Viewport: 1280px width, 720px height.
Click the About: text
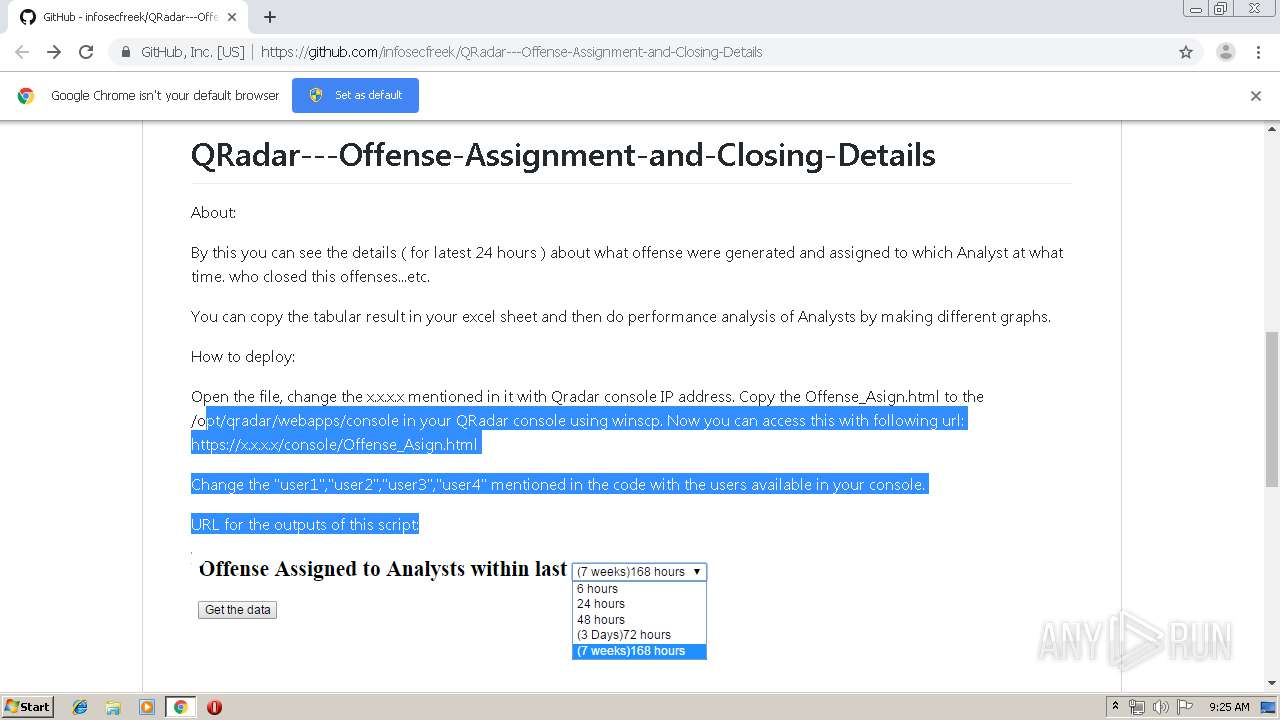tap(214, 213)
